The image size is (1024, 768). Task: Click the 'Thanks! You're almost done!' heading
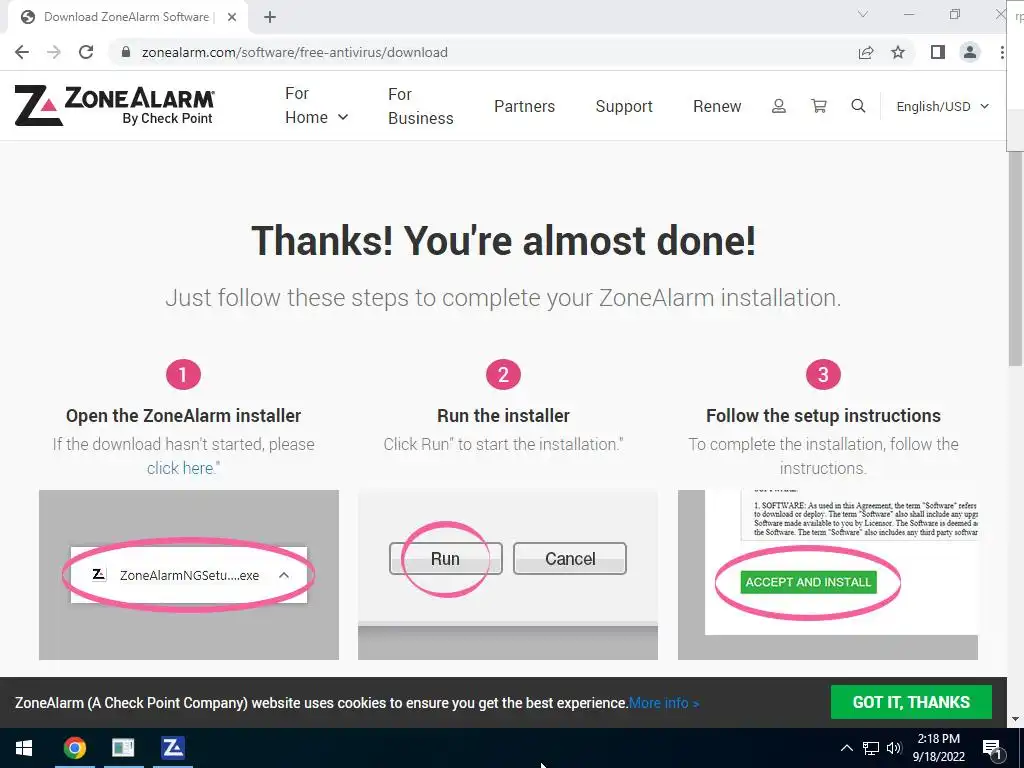(x=504, y=241)
